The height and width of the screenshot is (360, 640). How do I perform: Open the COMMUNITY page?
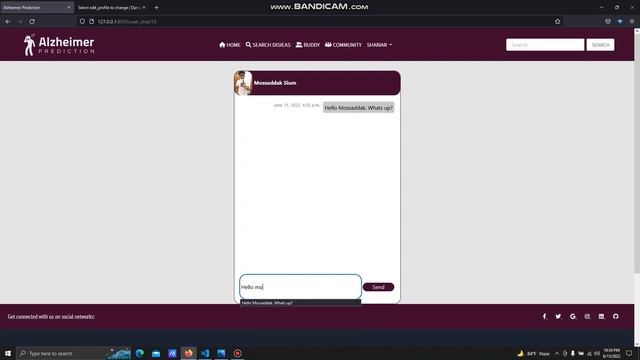click(343, 45)
